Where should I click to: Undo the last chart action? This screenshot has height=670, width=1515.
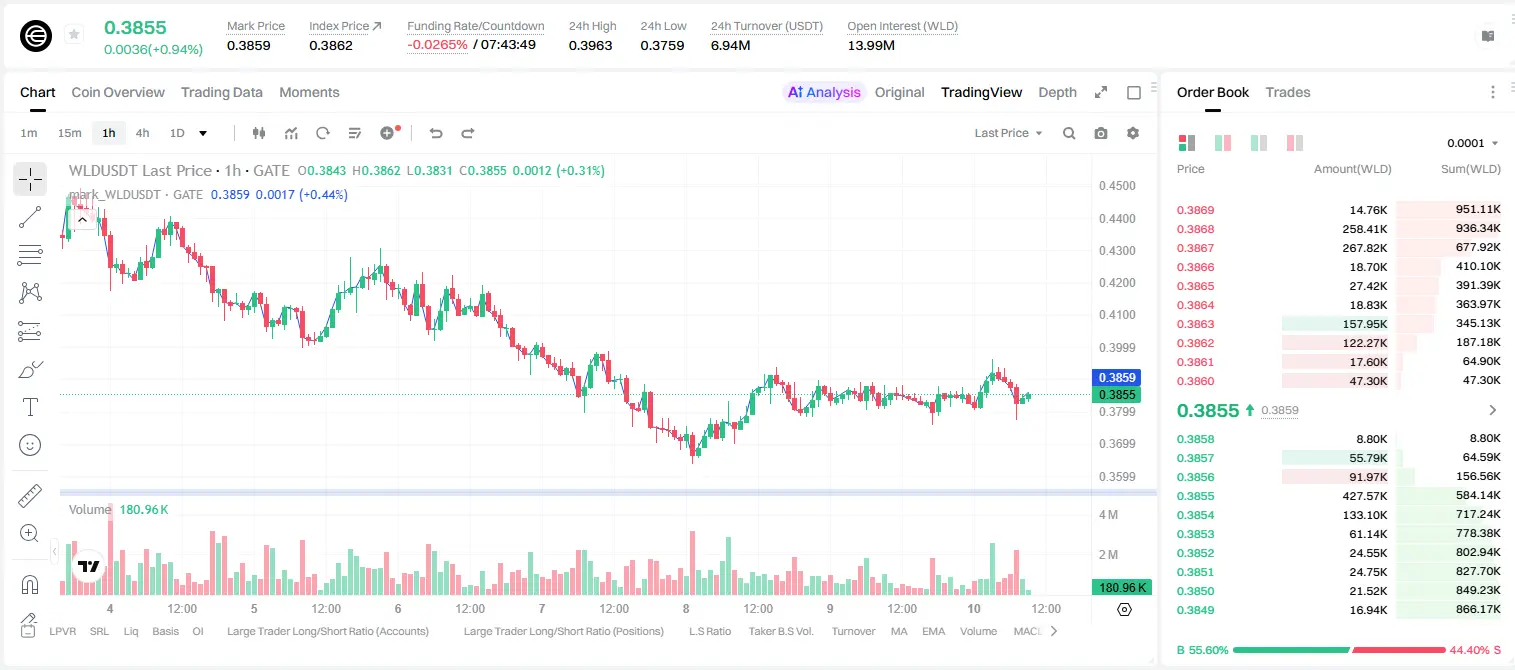pyautogui.click(x=435, y=133)
